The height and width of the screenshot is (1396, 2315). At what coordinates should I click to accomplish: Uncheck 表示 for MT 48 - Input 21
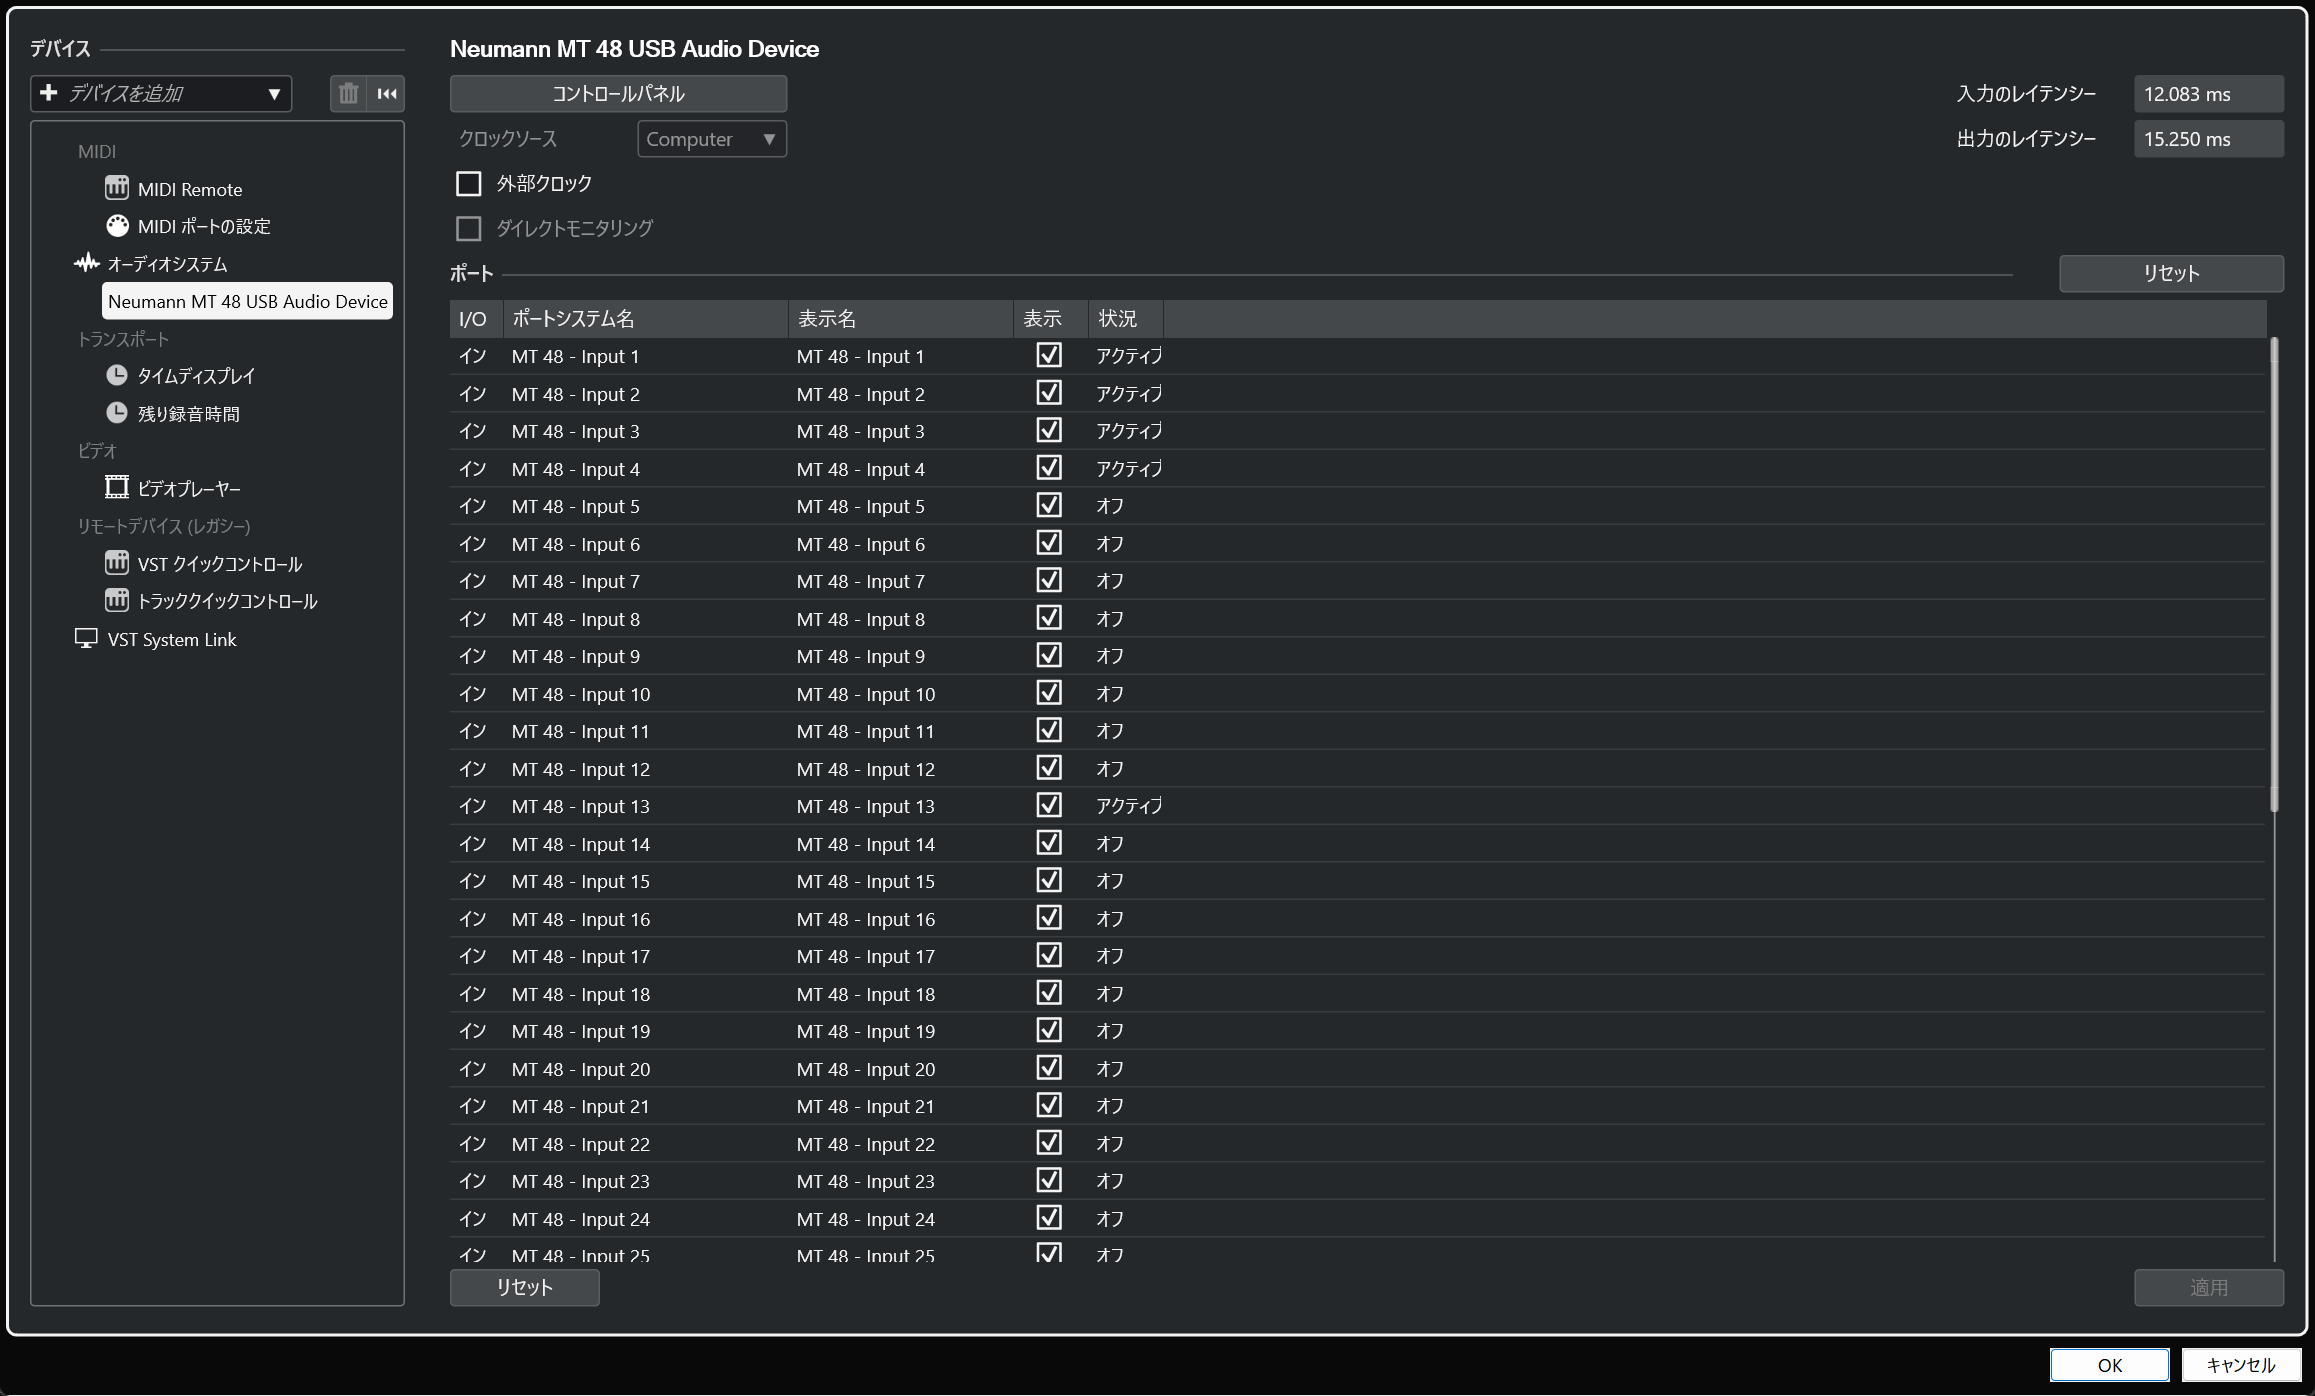1049,1106
